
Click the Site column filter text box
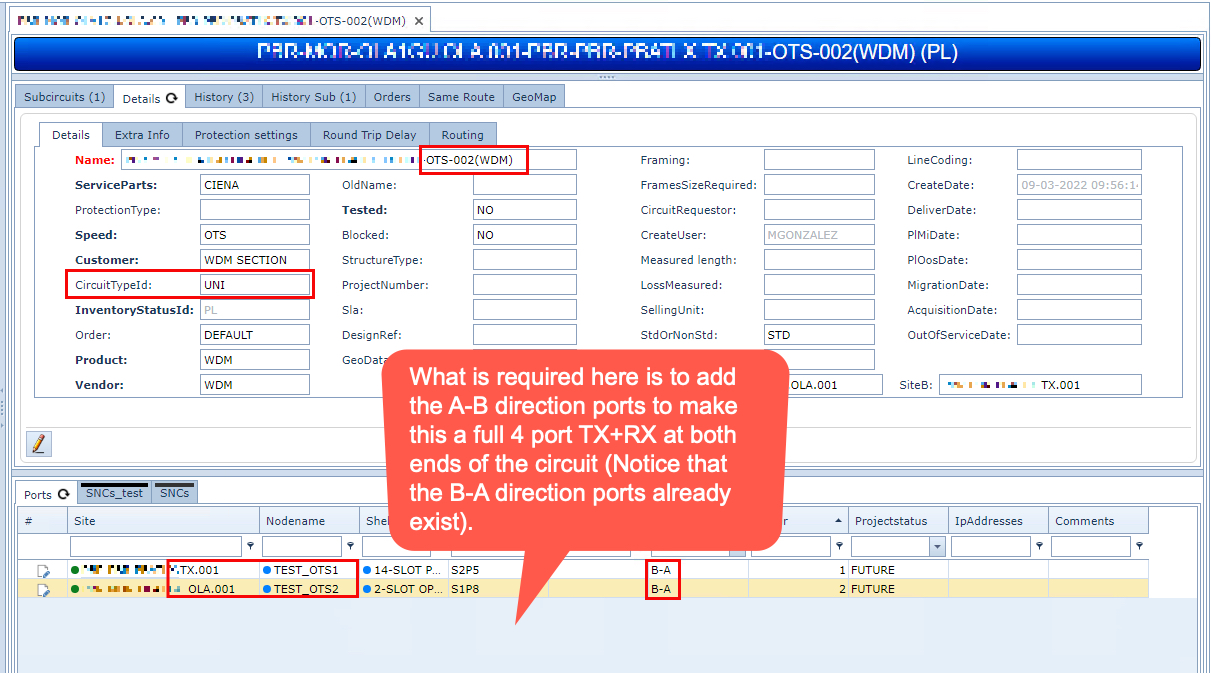coord(155,547)
